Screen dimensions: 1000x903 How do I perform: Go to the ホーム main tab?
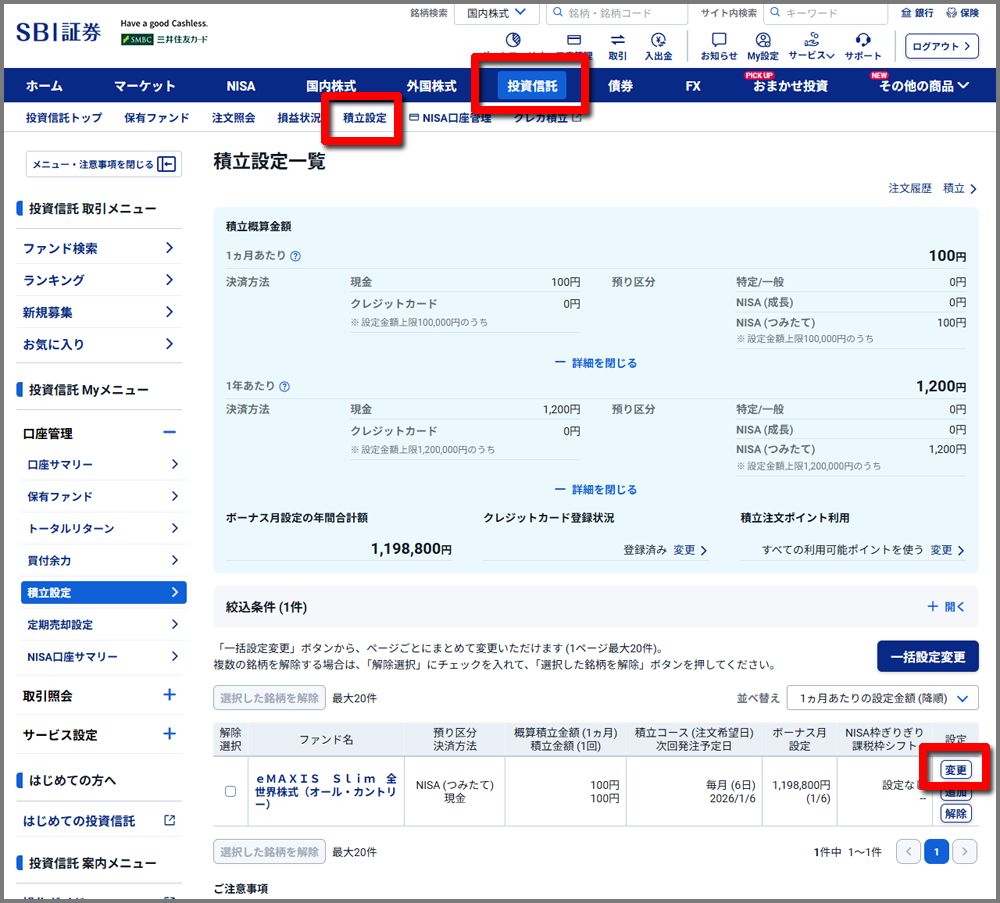[44, 86]
